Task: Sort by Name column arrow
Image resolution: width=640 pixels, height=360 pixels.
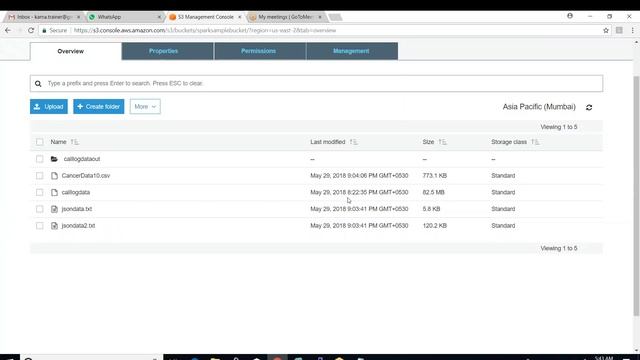Action: pos(74,142)
